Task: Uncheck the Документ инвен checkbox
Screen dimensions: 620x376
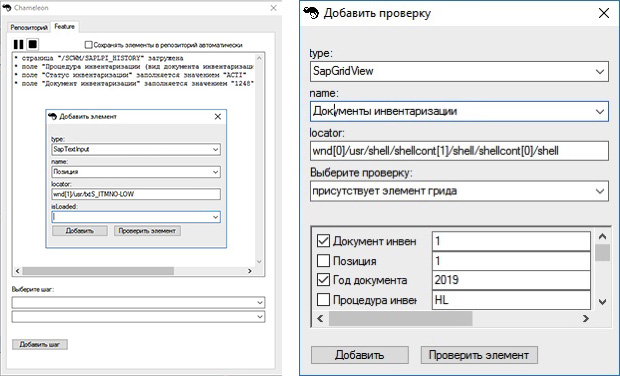Action: 323,240
